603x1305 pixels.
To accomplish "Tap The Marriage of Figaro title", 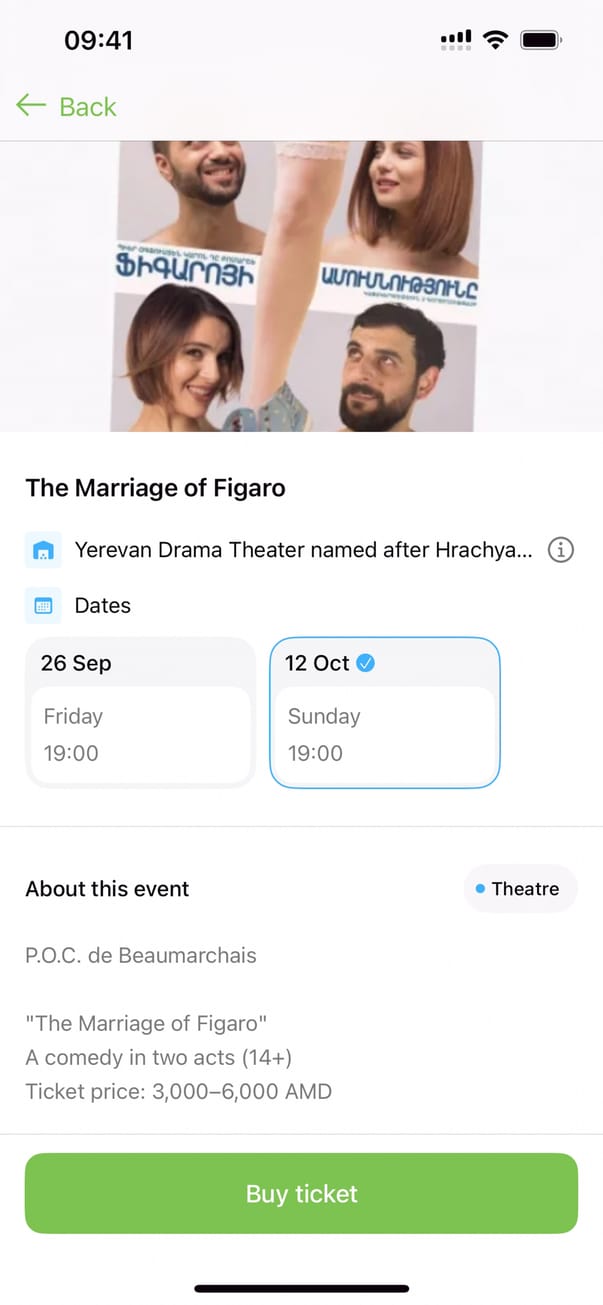I will point(155,488).
